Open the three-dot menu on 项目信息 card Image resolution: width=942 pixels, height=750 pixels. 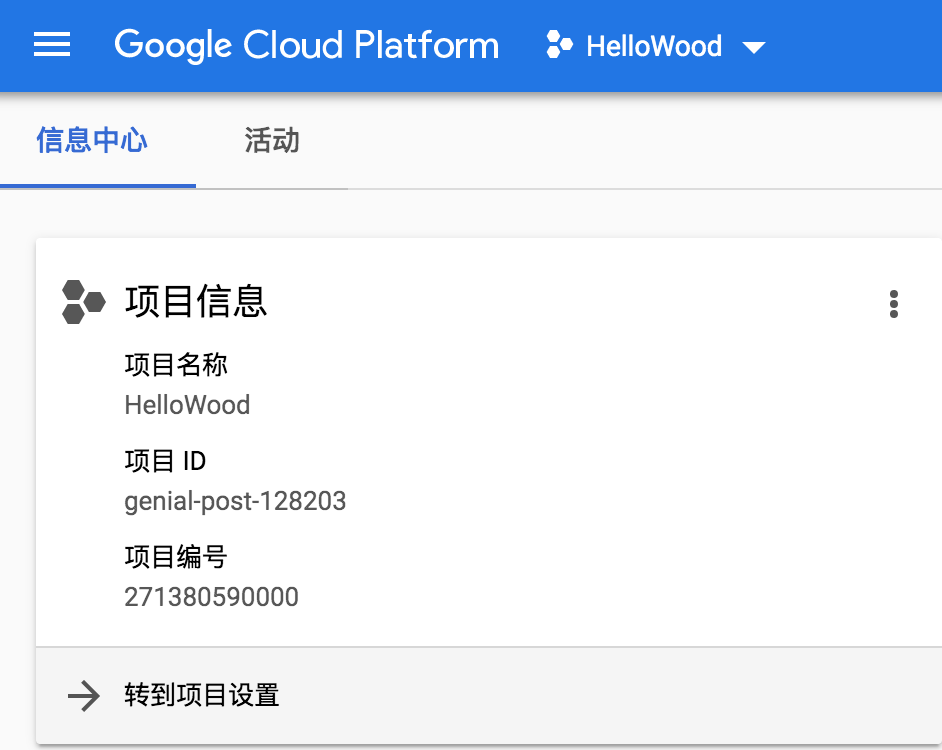pos(893,304)
